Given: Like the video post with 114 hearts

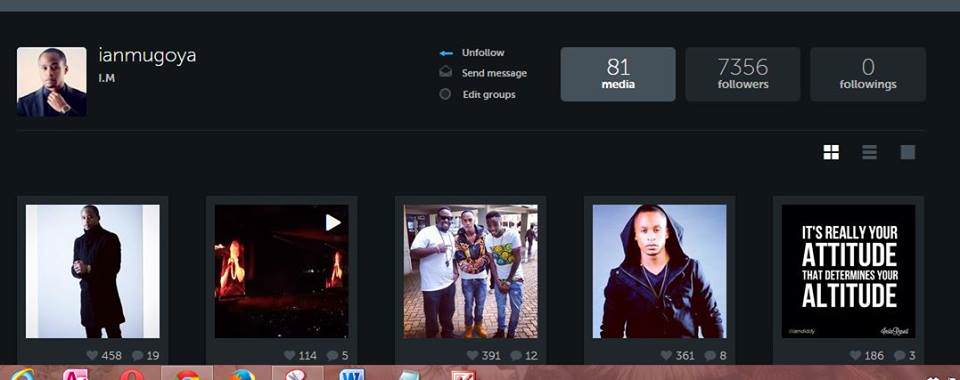Looking at the screenshot, I should click(x=290, y=356).
